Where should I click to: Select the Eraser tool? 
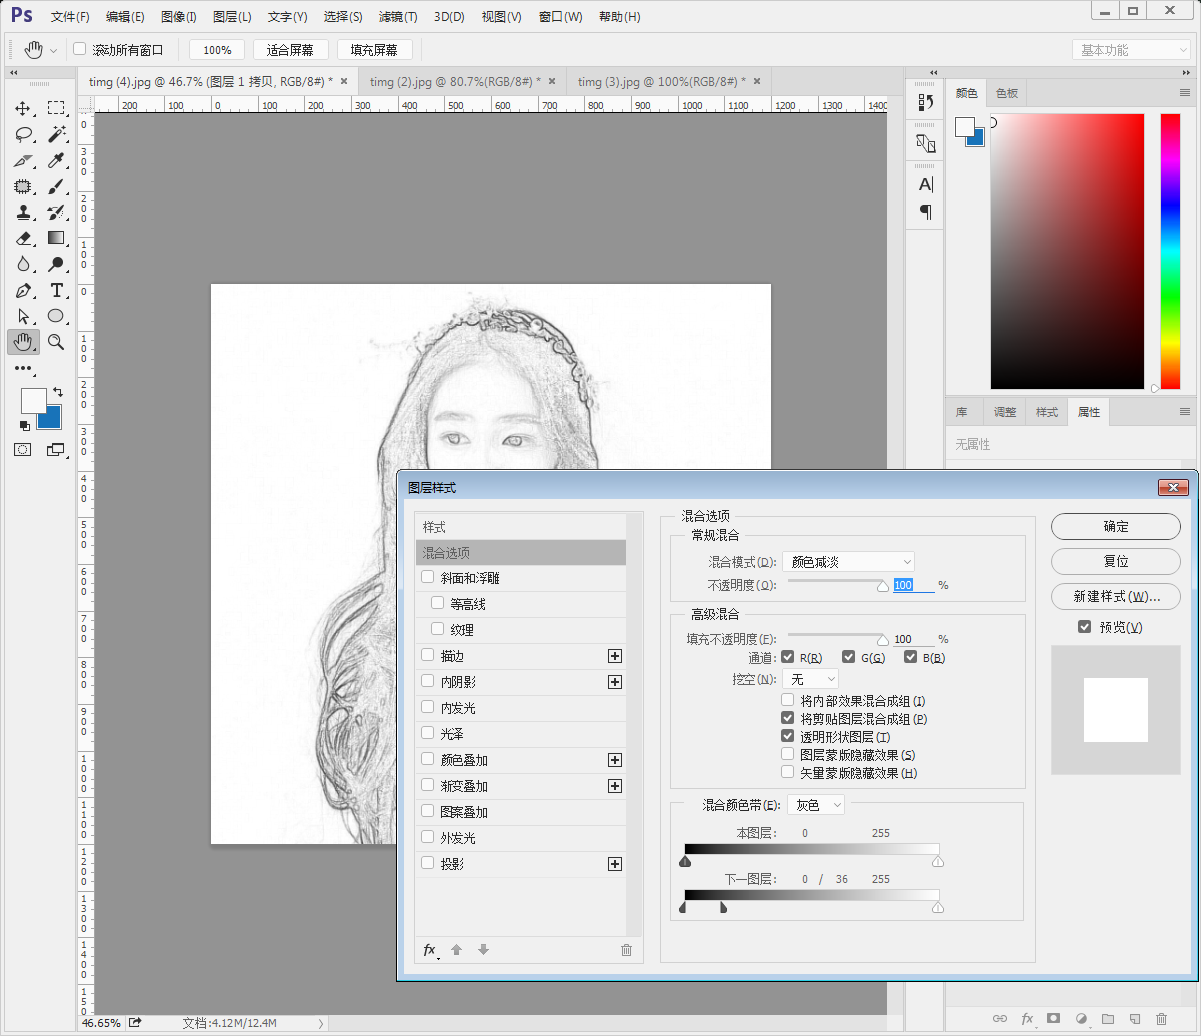coord(23,238)
